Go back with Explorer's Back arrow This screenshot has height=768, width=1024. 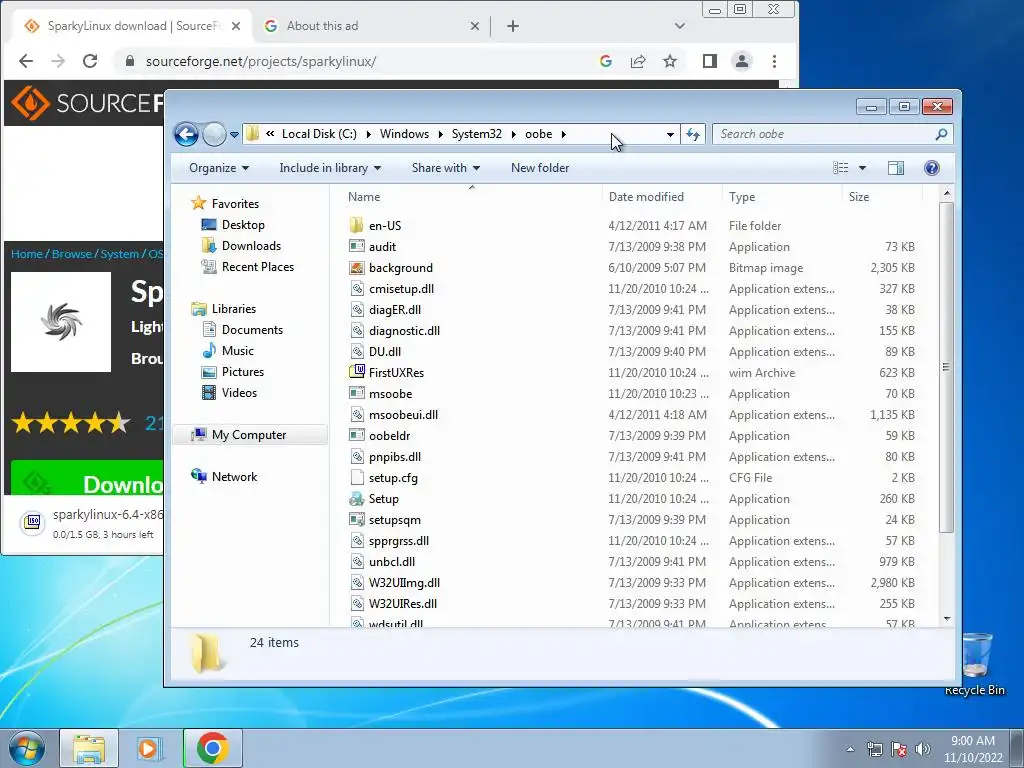point(186,135)
